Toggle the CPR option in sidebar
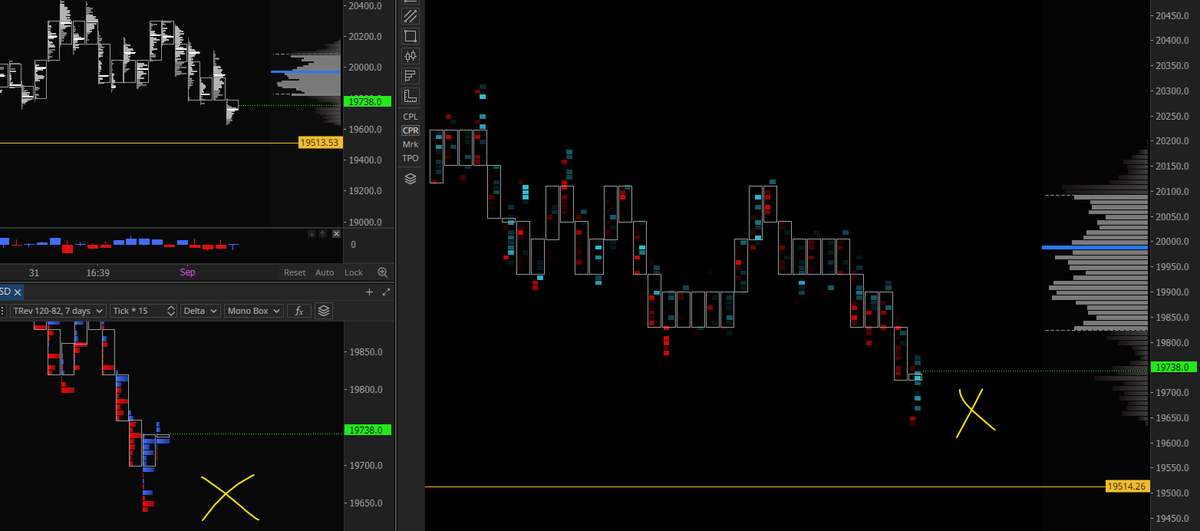This screenshot has width=1200, height=531. click(x=410, y=130)
